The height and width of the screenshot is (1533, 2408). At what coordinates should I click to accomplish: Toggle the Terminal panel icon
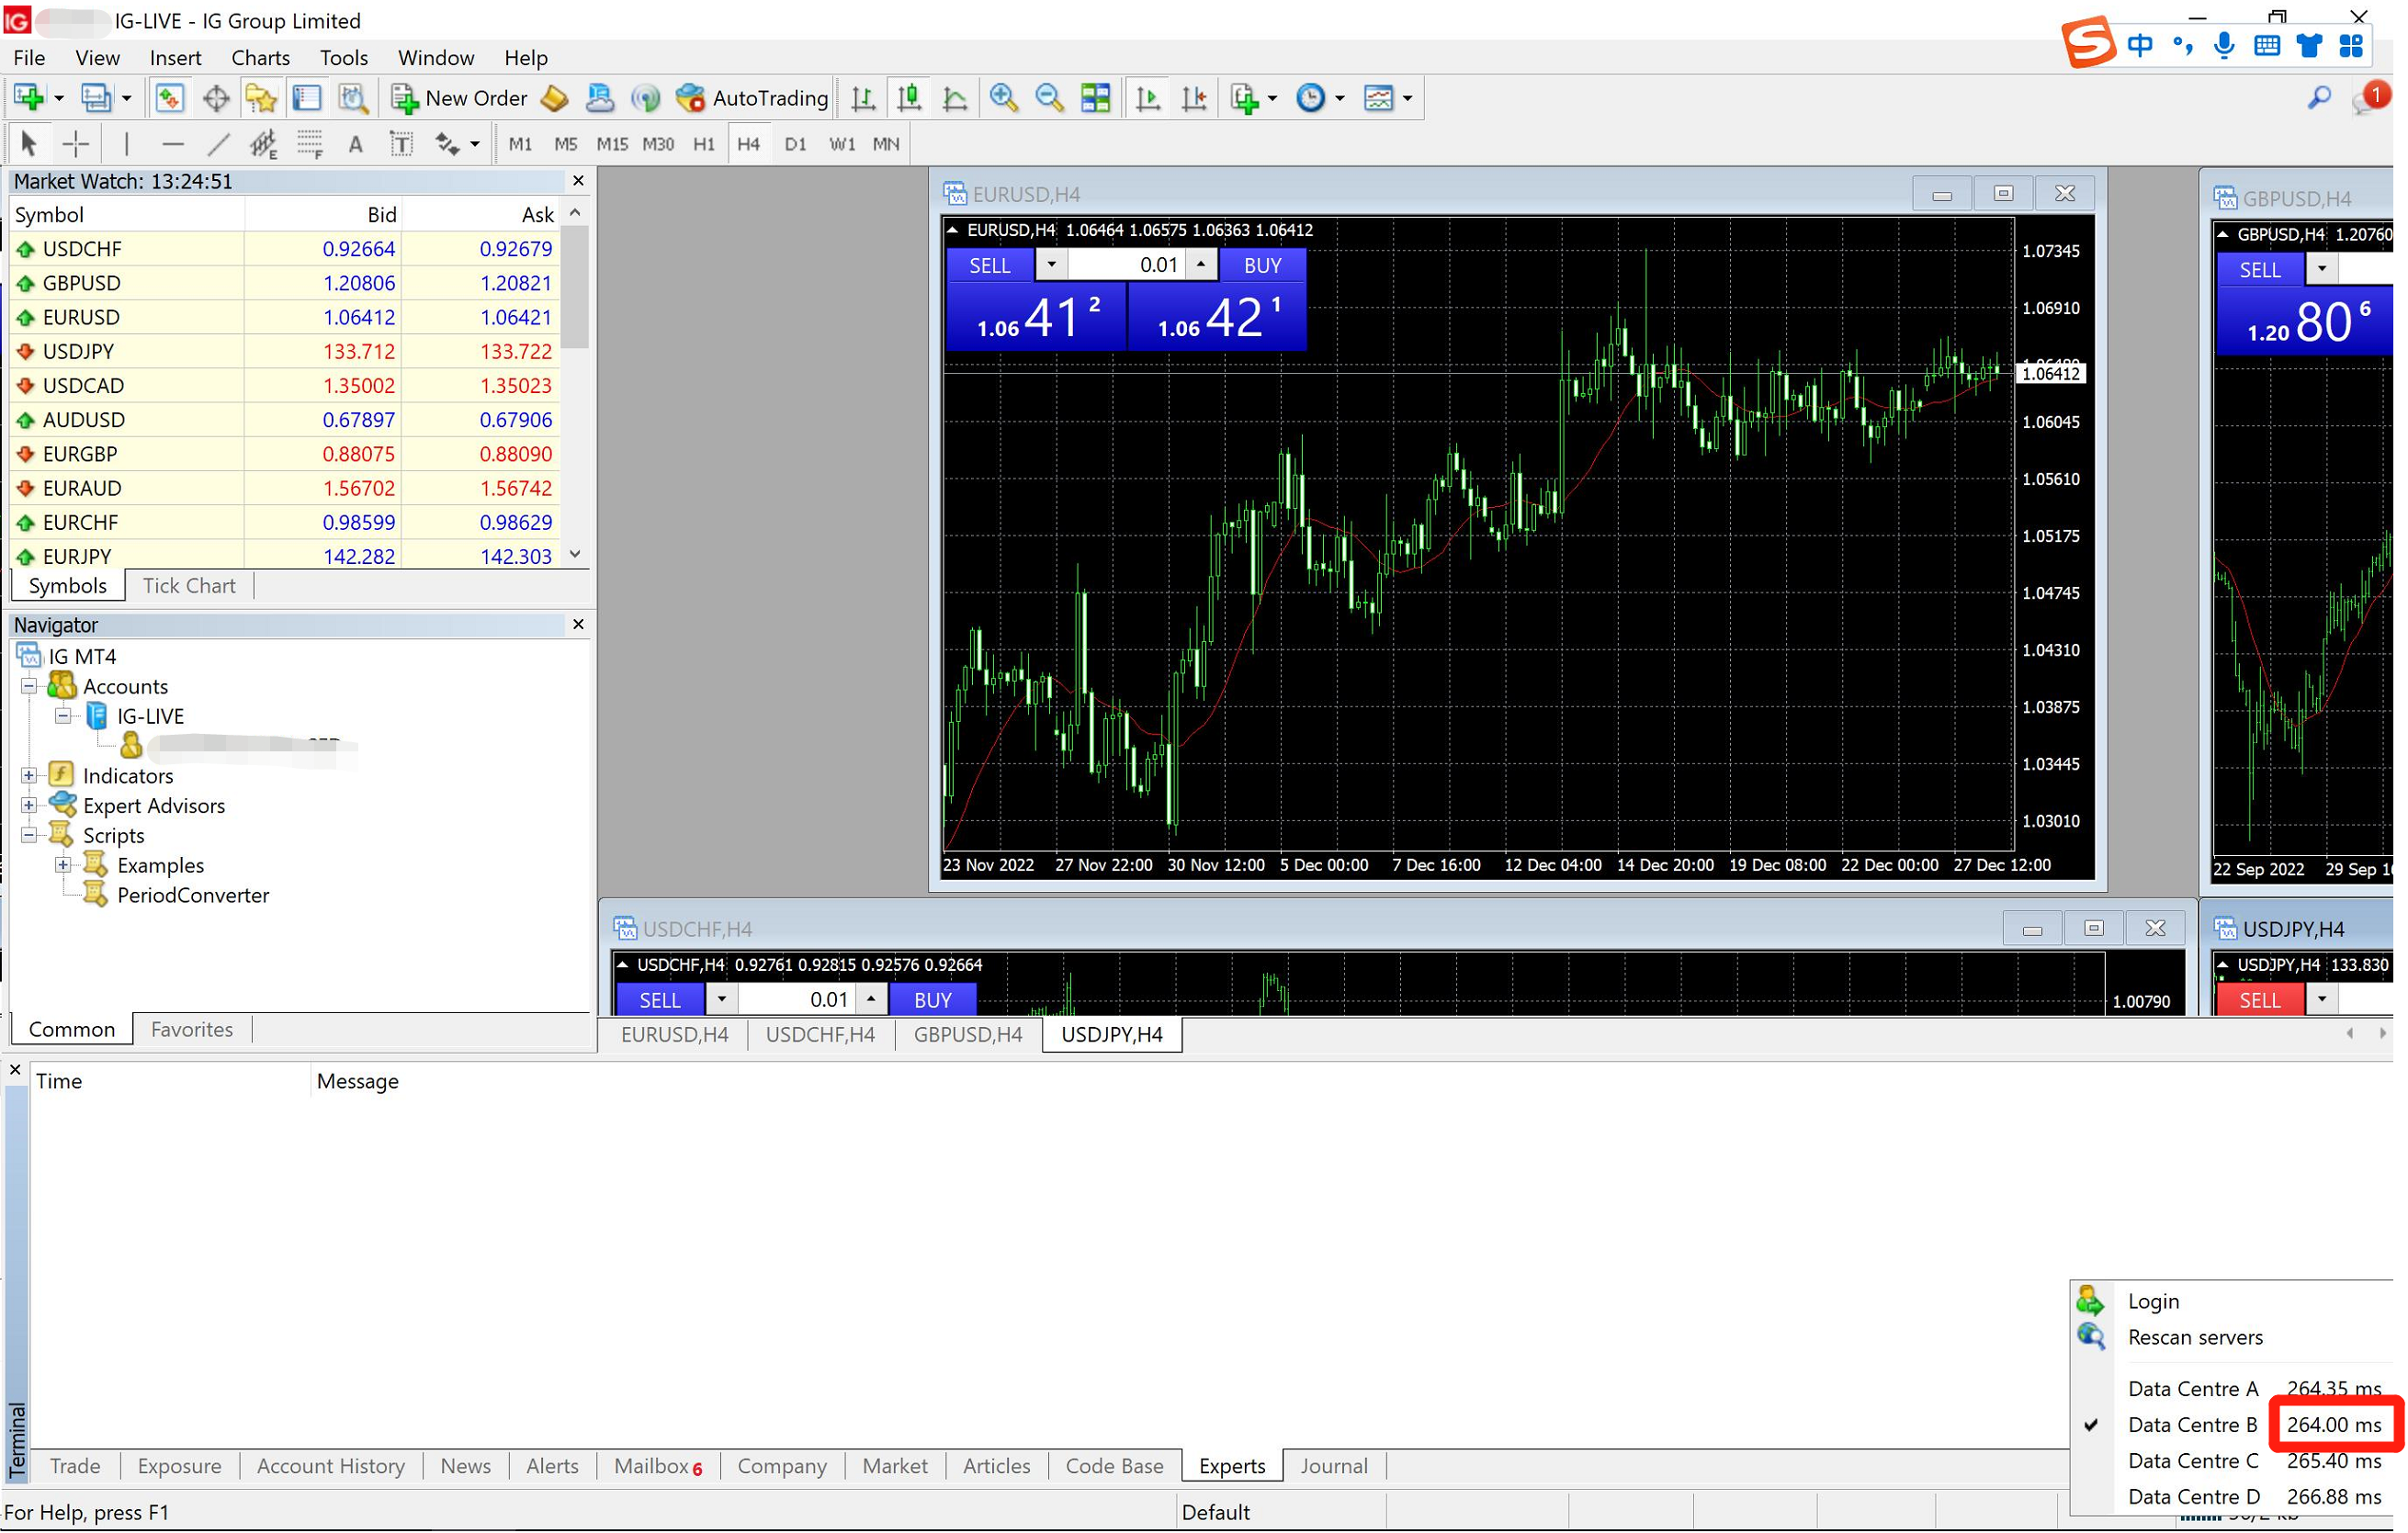[x=307, y=98]
